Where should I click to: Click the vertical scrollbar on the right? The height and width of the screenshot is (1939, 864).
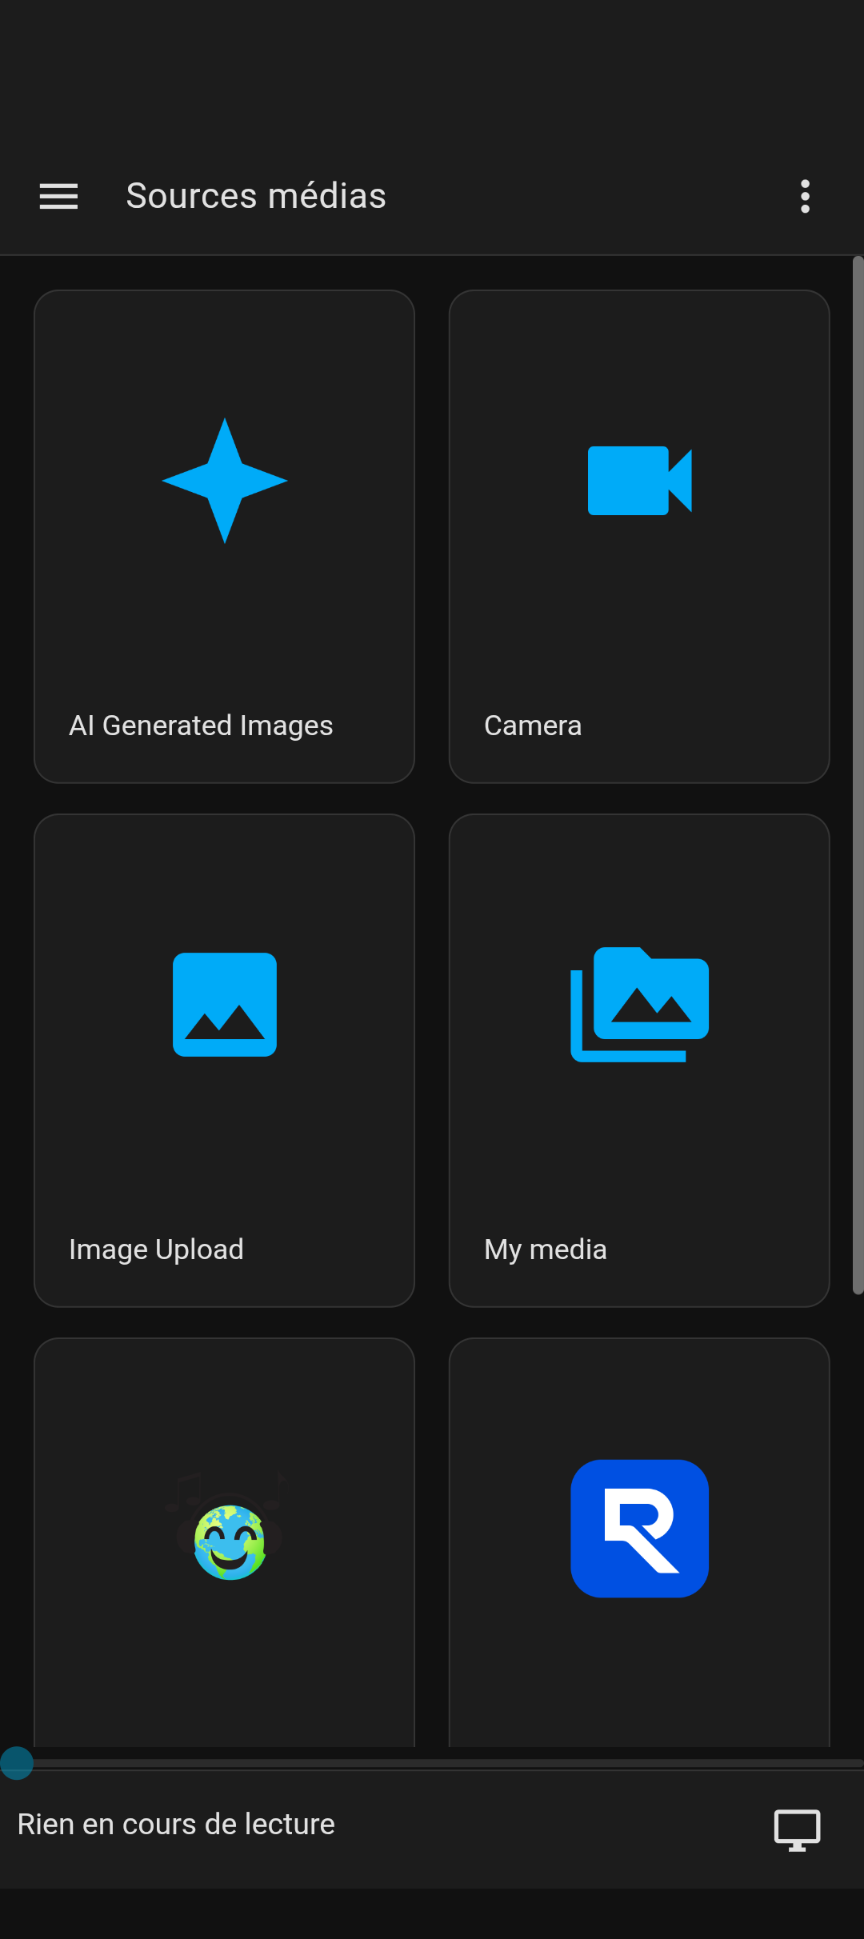point(857,775)
